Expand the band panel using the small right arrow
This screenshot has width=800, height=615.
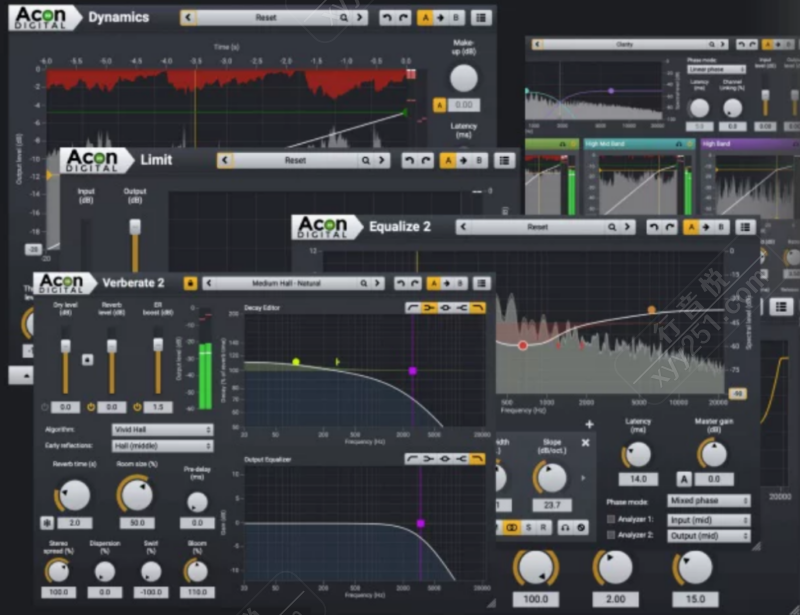click(x=583, y=478)
